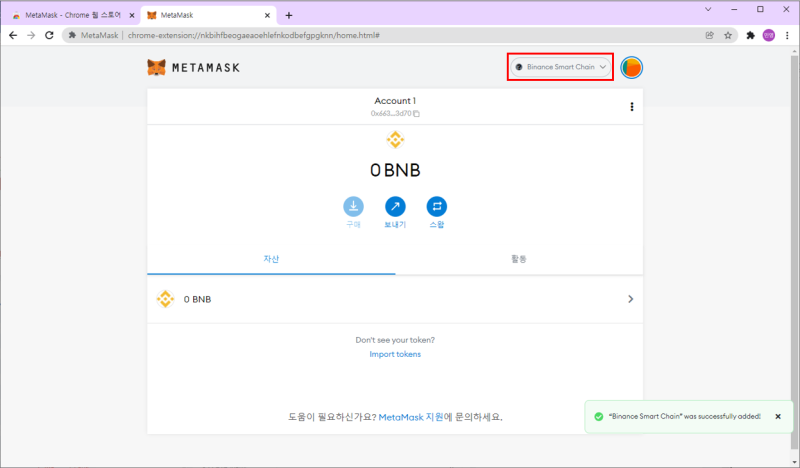The height and width of the screenshot is (468, 800).
Task: Click the Buy (구매) download icon
Action: click(x=353, y=207)
